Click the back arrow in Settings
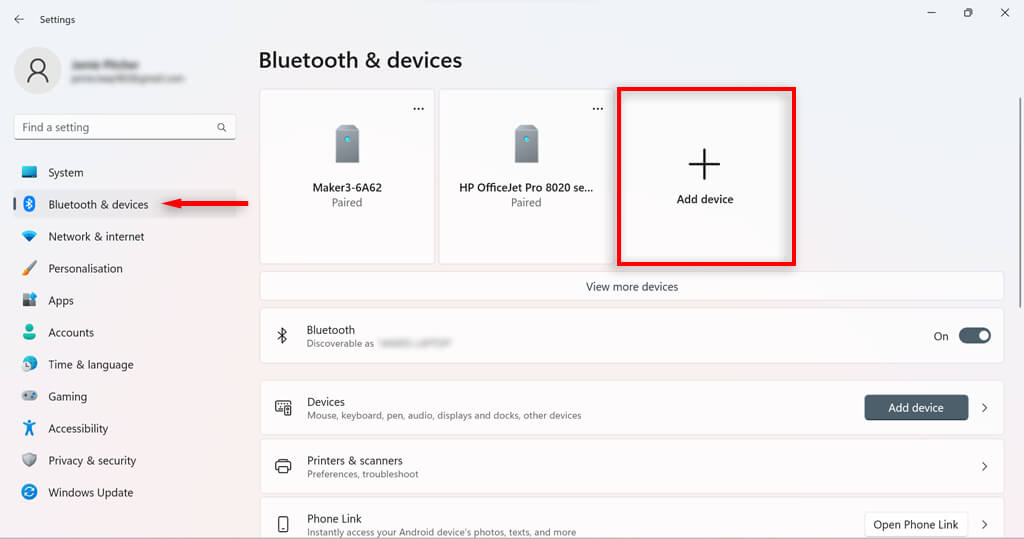 pos(19,19)
